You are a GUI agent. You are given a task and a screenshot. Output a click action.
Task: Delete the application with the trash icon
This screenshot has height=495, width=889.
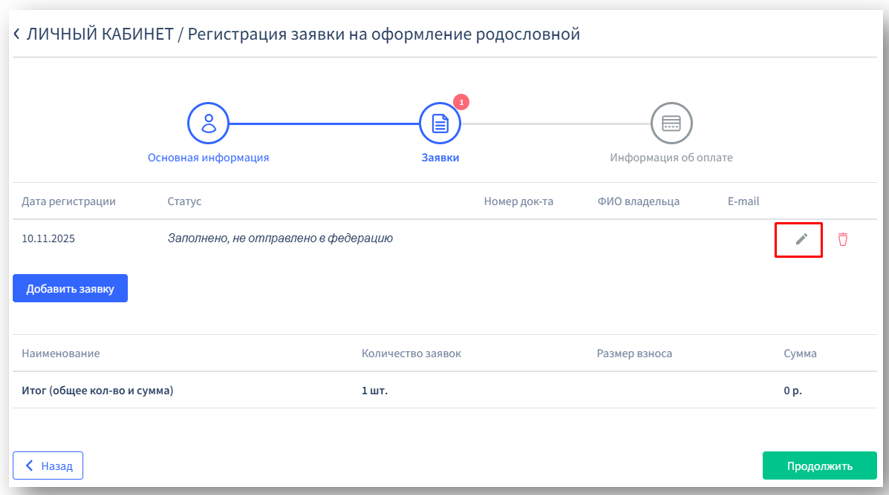pos(842,239)
